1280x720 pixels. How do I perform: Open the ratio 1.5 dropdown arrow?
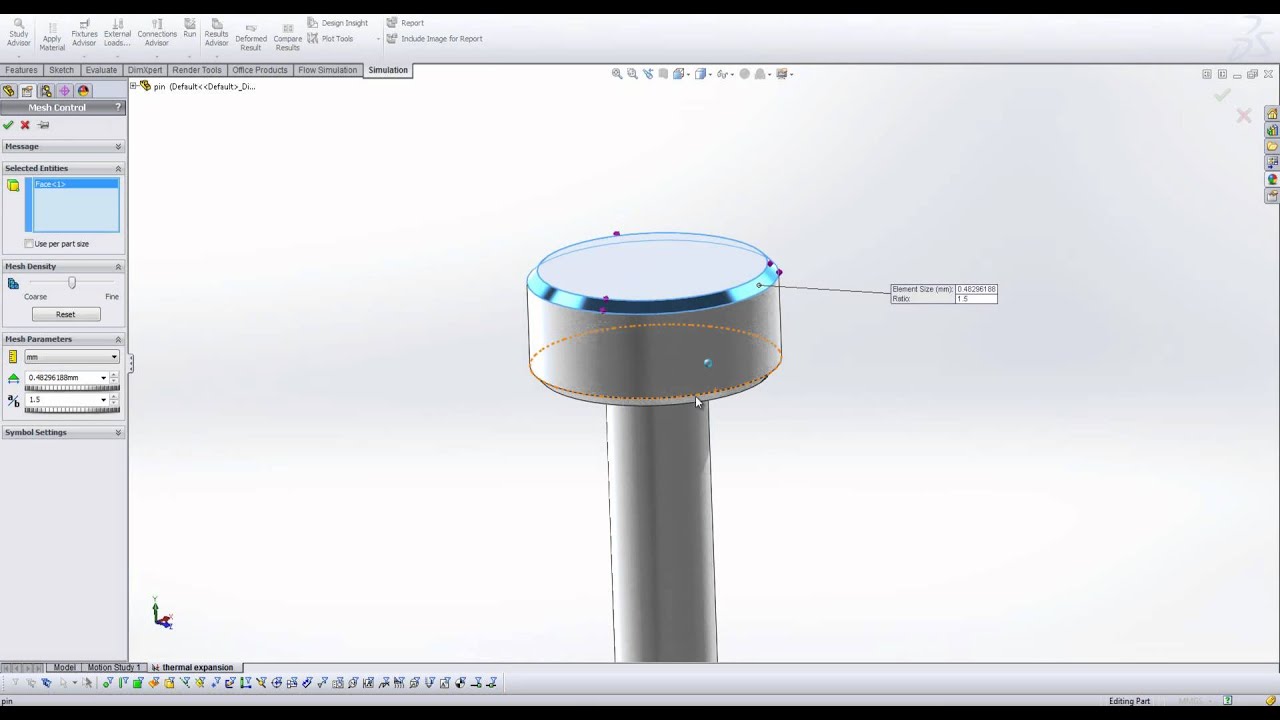click(x=103, y=400)
